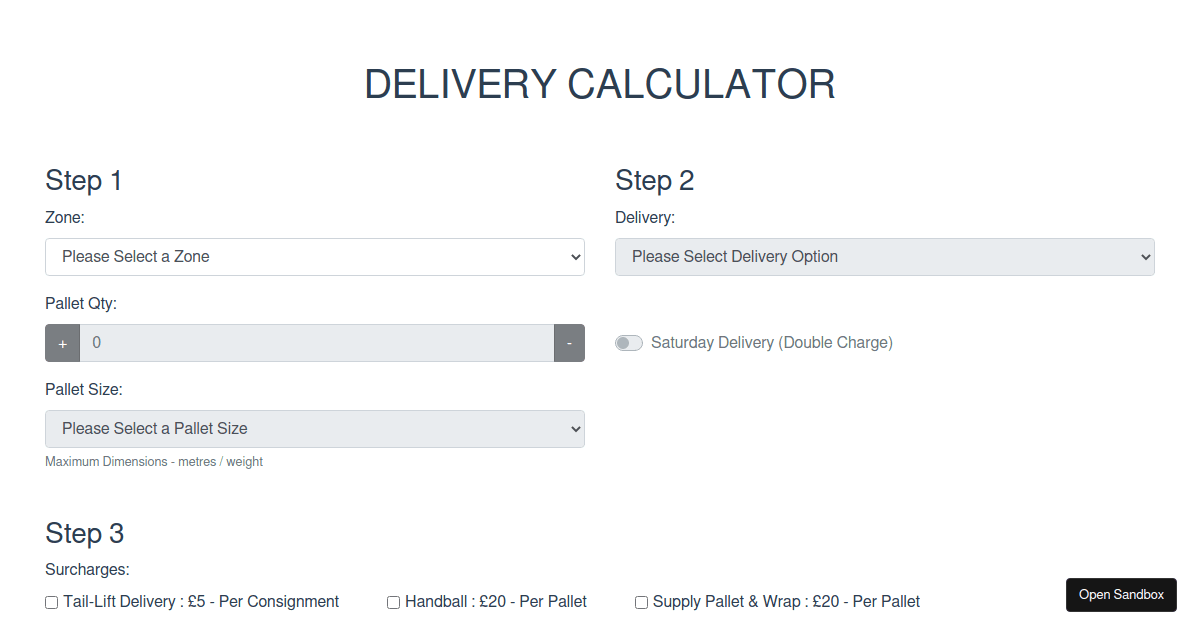Click the DELIVERY CALCULATOR title
The image size is (1200, 630).
pyautogui.click(x=600, y=84)
